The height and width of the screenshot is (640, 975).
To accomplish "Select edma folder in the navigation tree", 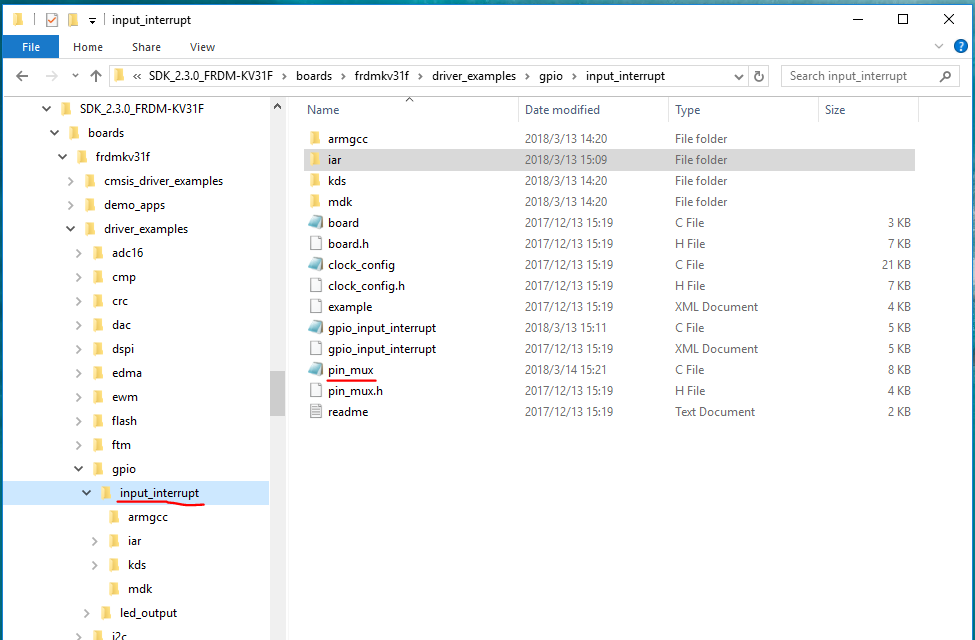I will 127,373.
